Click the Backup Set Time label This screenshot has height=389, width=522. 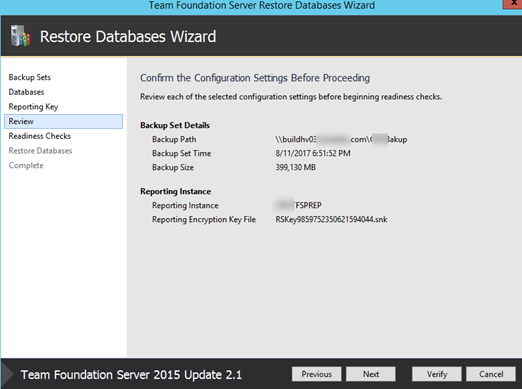tap(182, 153)
